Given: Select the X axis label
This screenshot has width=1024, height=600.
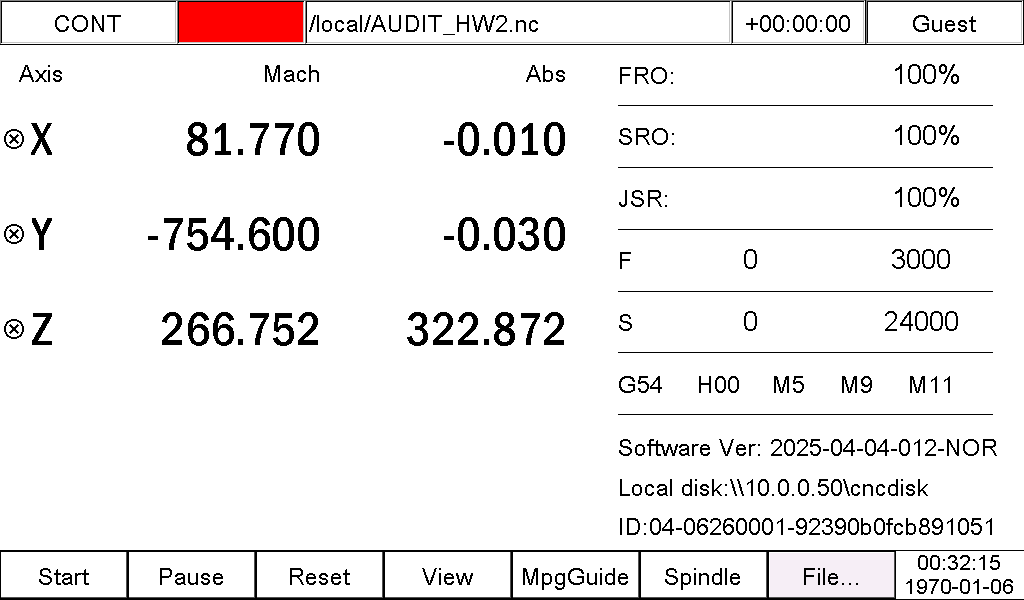Looking at the screenshot, I should [42, 140].
